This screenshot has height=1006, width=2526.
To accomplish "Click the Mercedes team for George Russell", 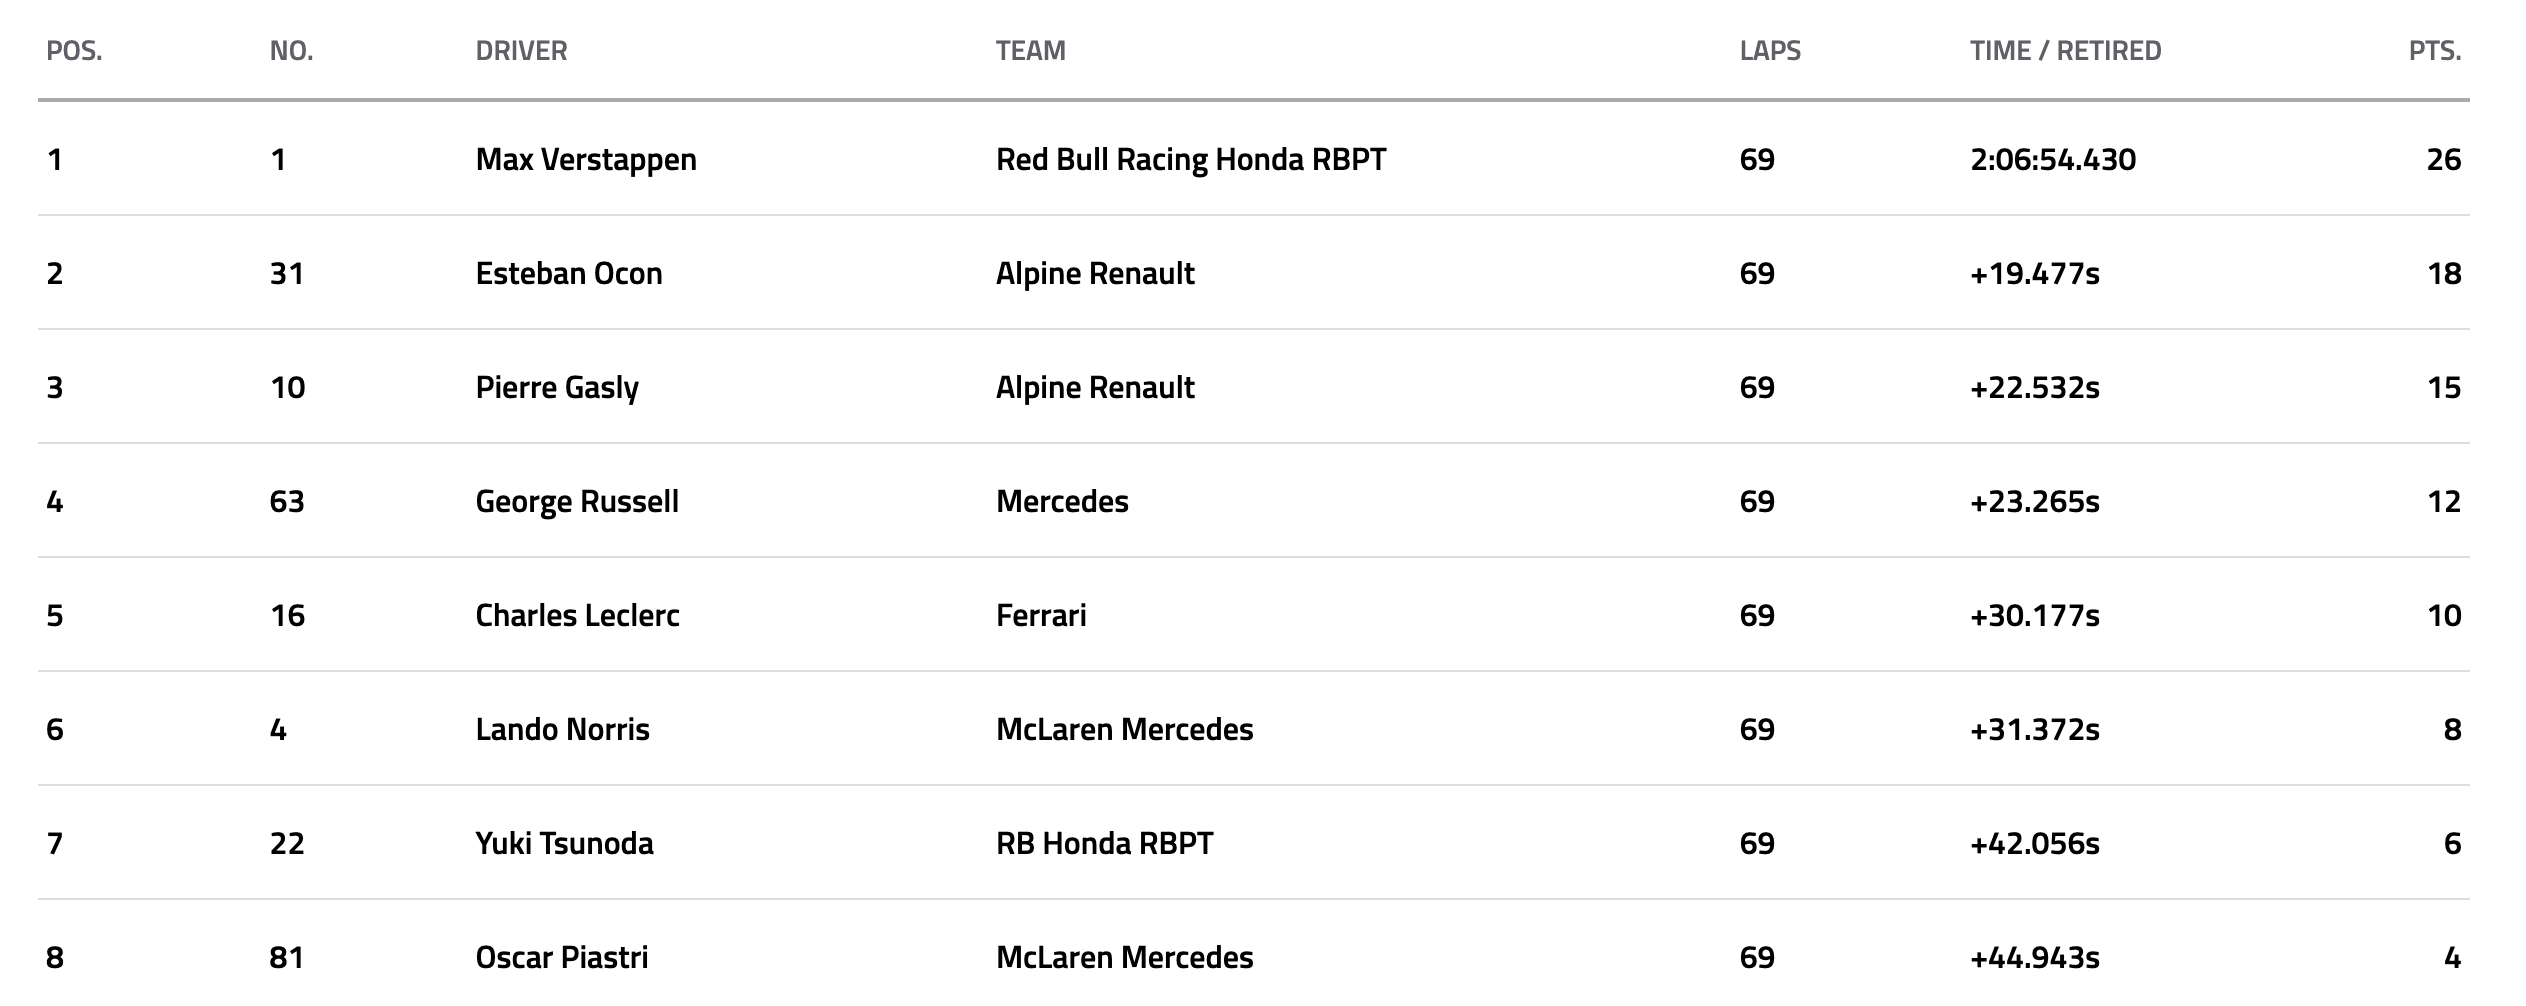I will click(1062, 502).
